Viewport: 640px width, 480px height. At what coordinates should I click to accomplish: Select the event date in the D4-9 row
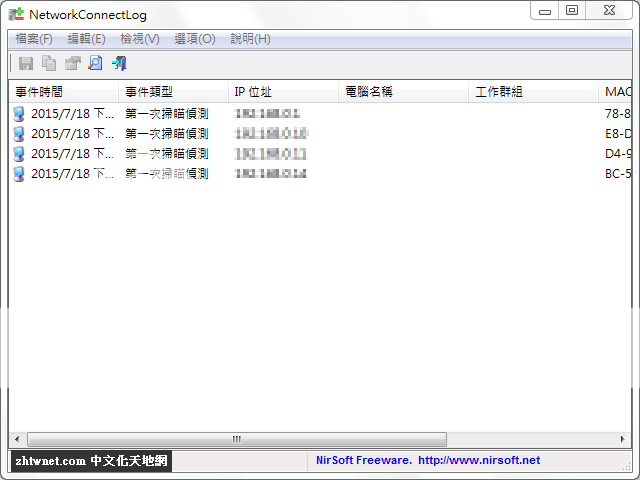coord(72,154)
